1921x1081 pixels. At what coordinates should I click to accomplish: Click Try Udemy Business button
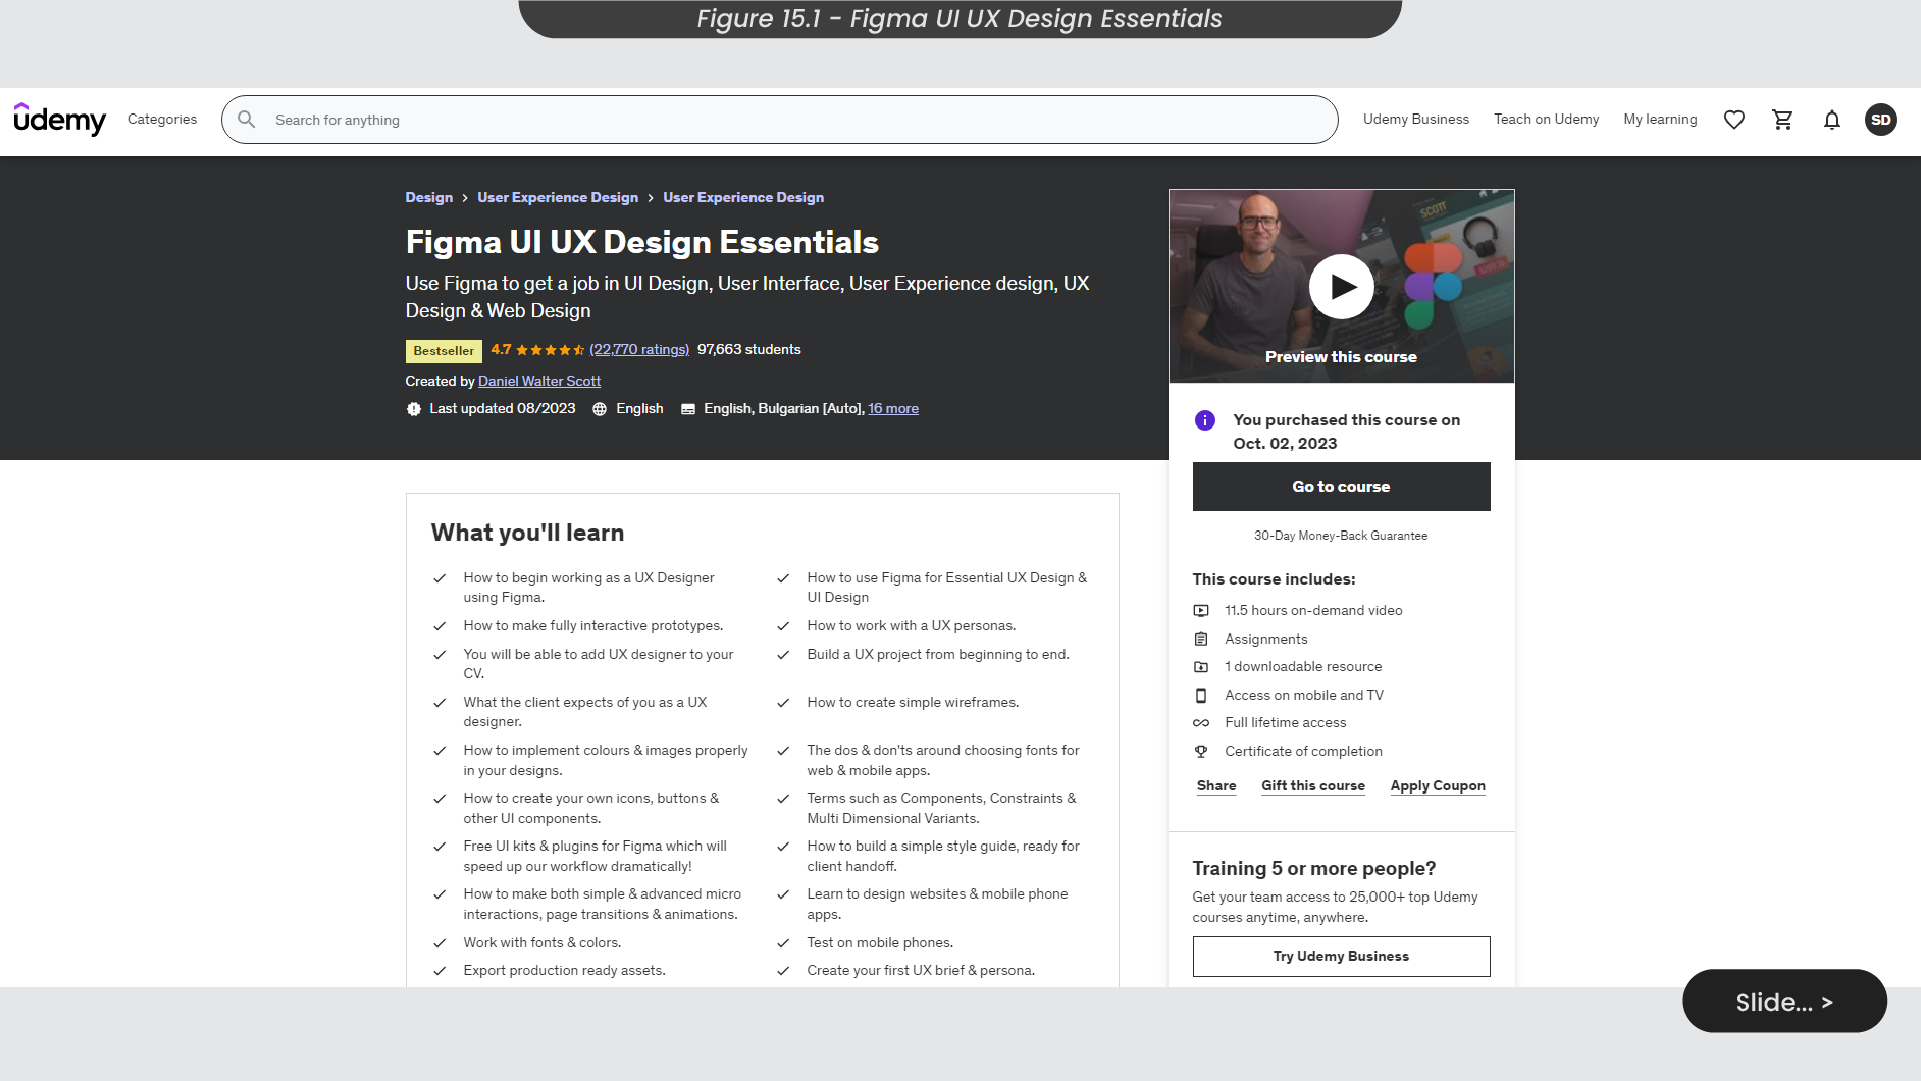point(1341,956)
